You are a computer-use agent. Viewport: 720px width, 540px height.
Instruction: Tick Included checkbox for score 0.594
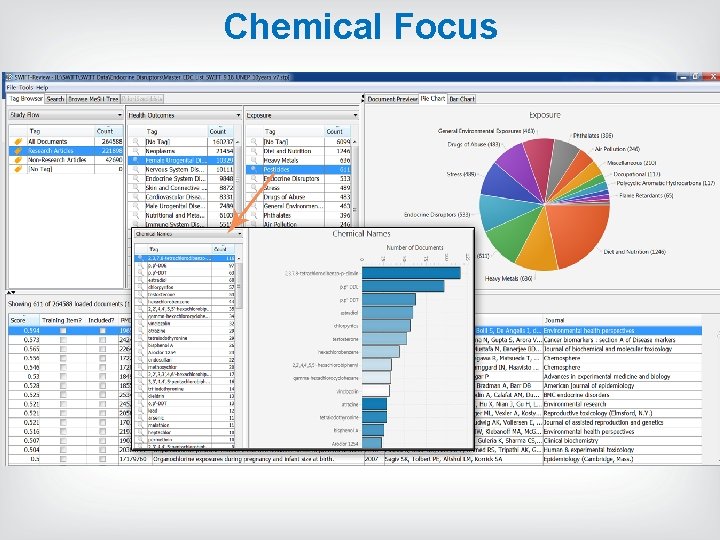point(102,331)
